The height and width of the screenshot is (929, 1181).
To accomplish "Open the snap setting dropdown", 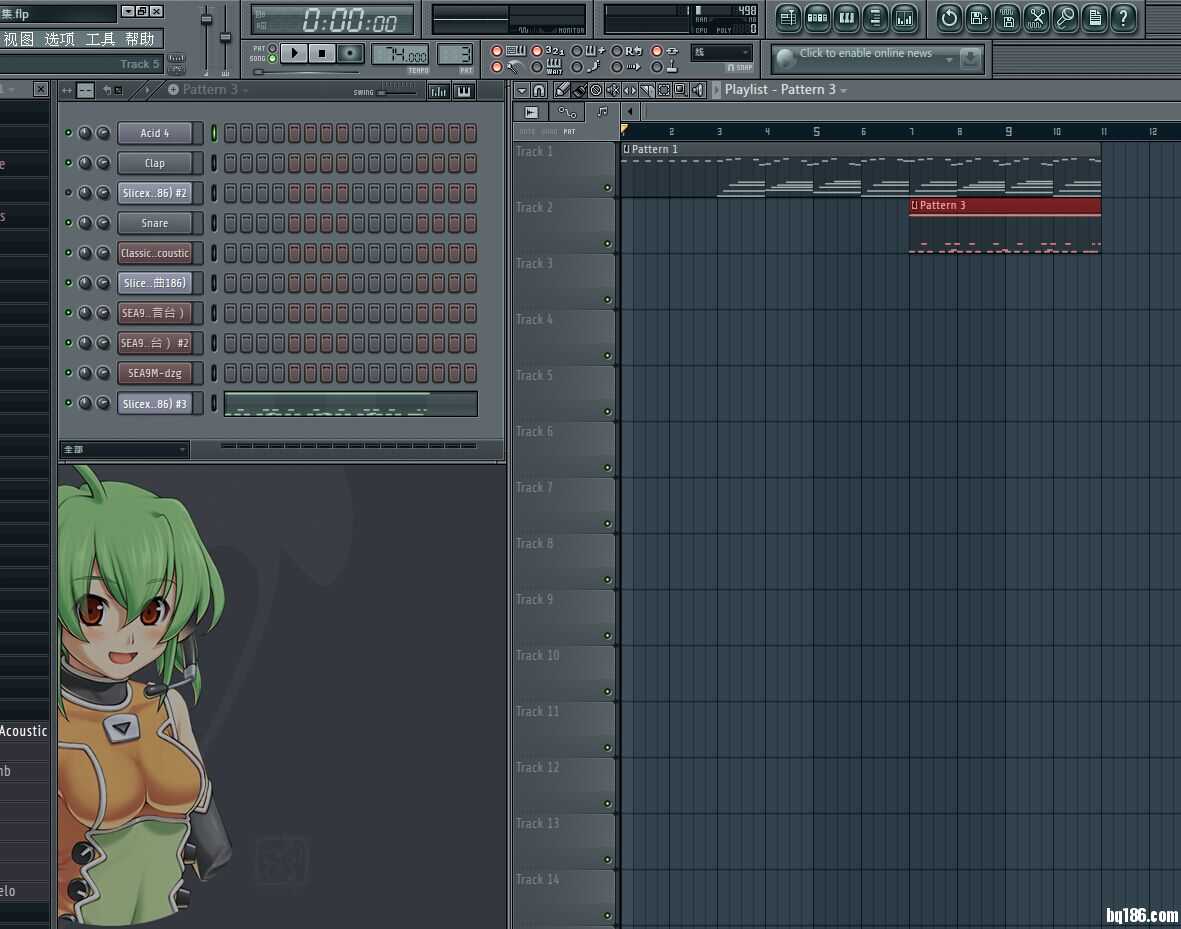I will [722, 53].
